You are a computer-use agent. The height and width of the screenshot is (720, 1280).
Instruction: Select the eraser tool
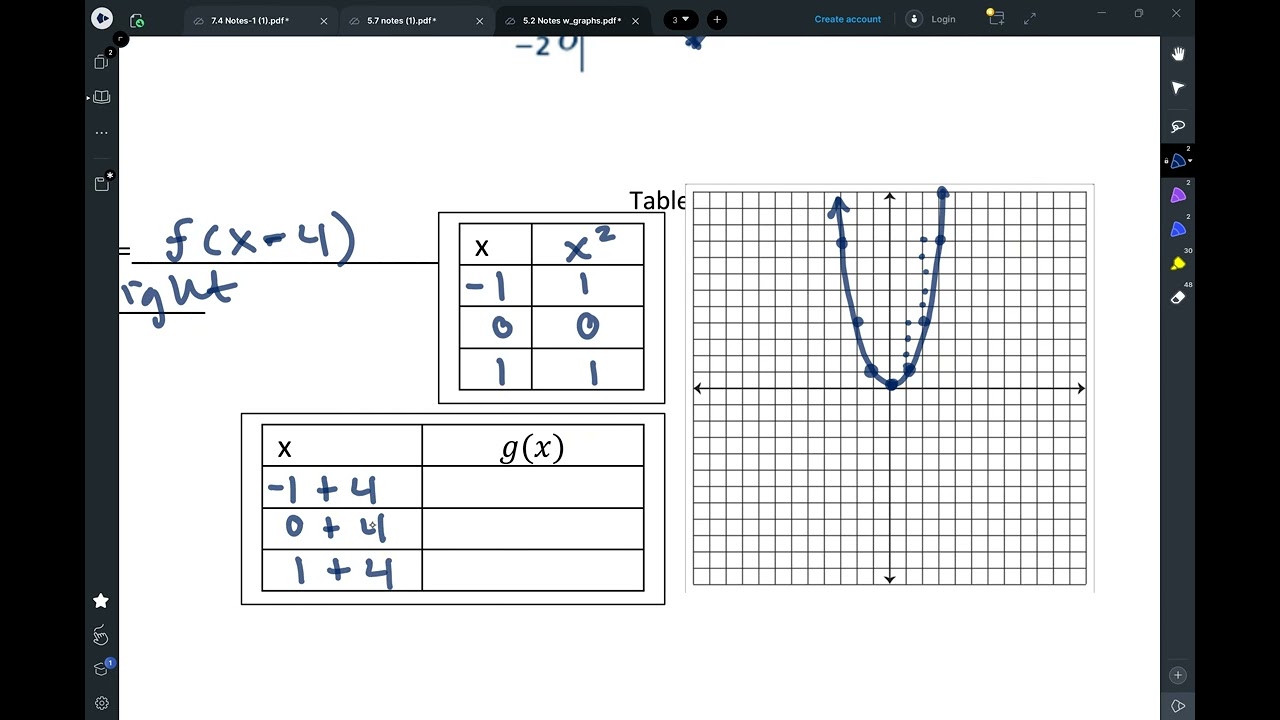(x=1178, y=298)
